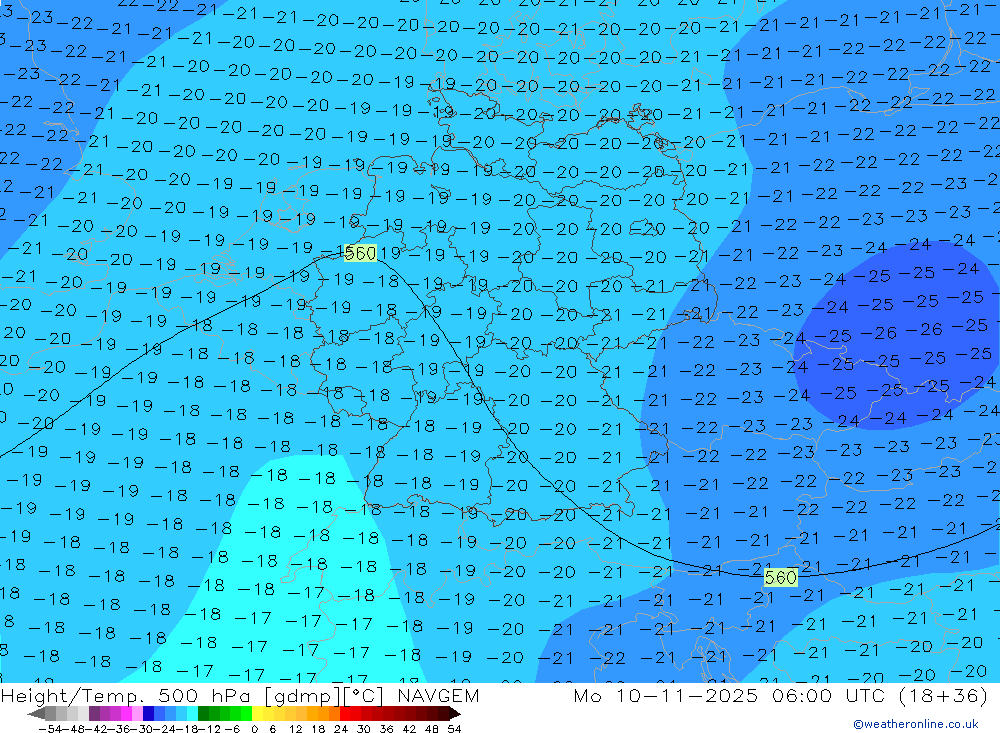Click the yellow legend swatch above 0
Viewport: 1000px width, 733px height.
pos(258,713)
